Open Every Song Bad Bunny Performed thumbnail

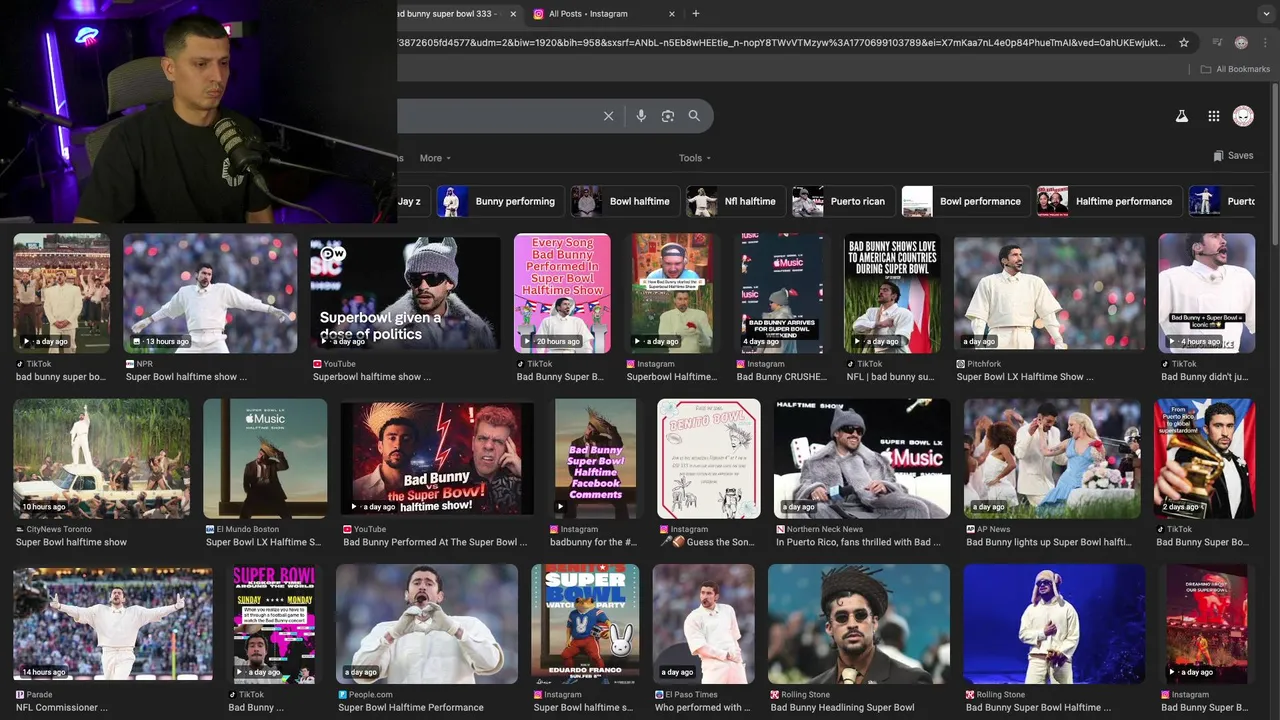pyautogui.click(x=562, y=293)
